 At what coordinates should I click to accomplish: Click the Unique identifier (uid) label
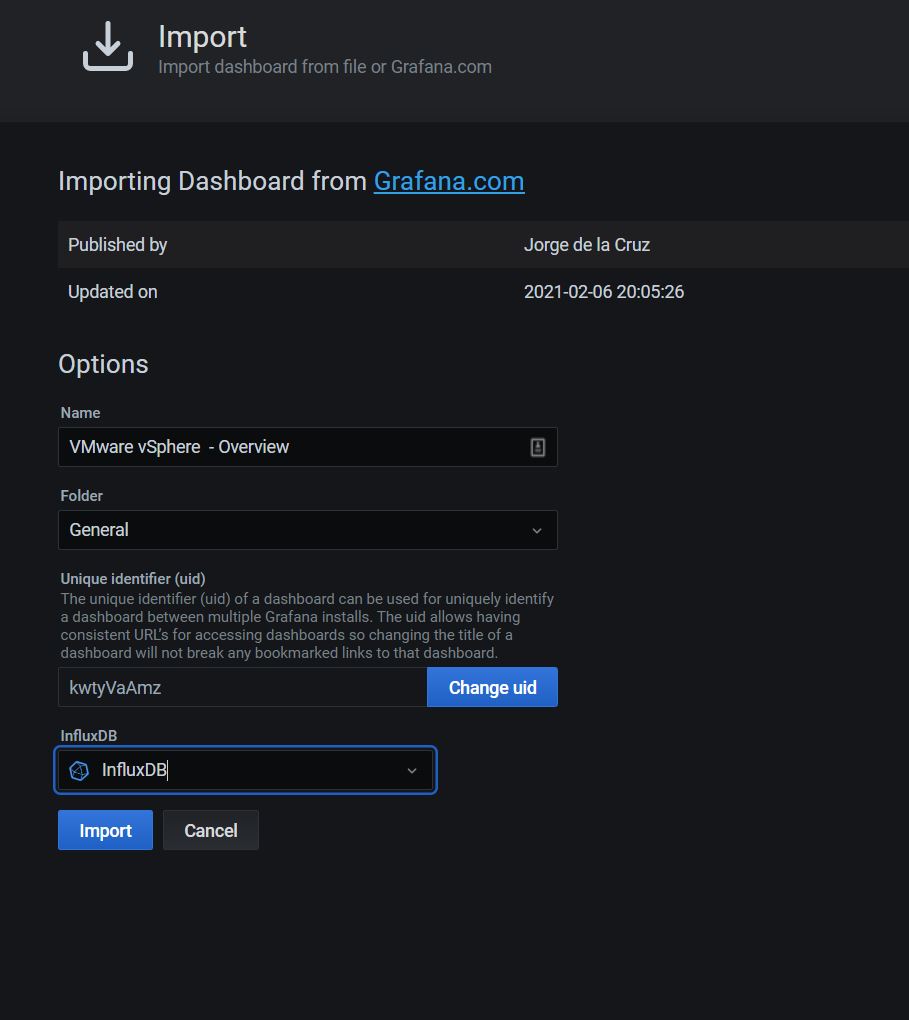click(x=133, y=578)
